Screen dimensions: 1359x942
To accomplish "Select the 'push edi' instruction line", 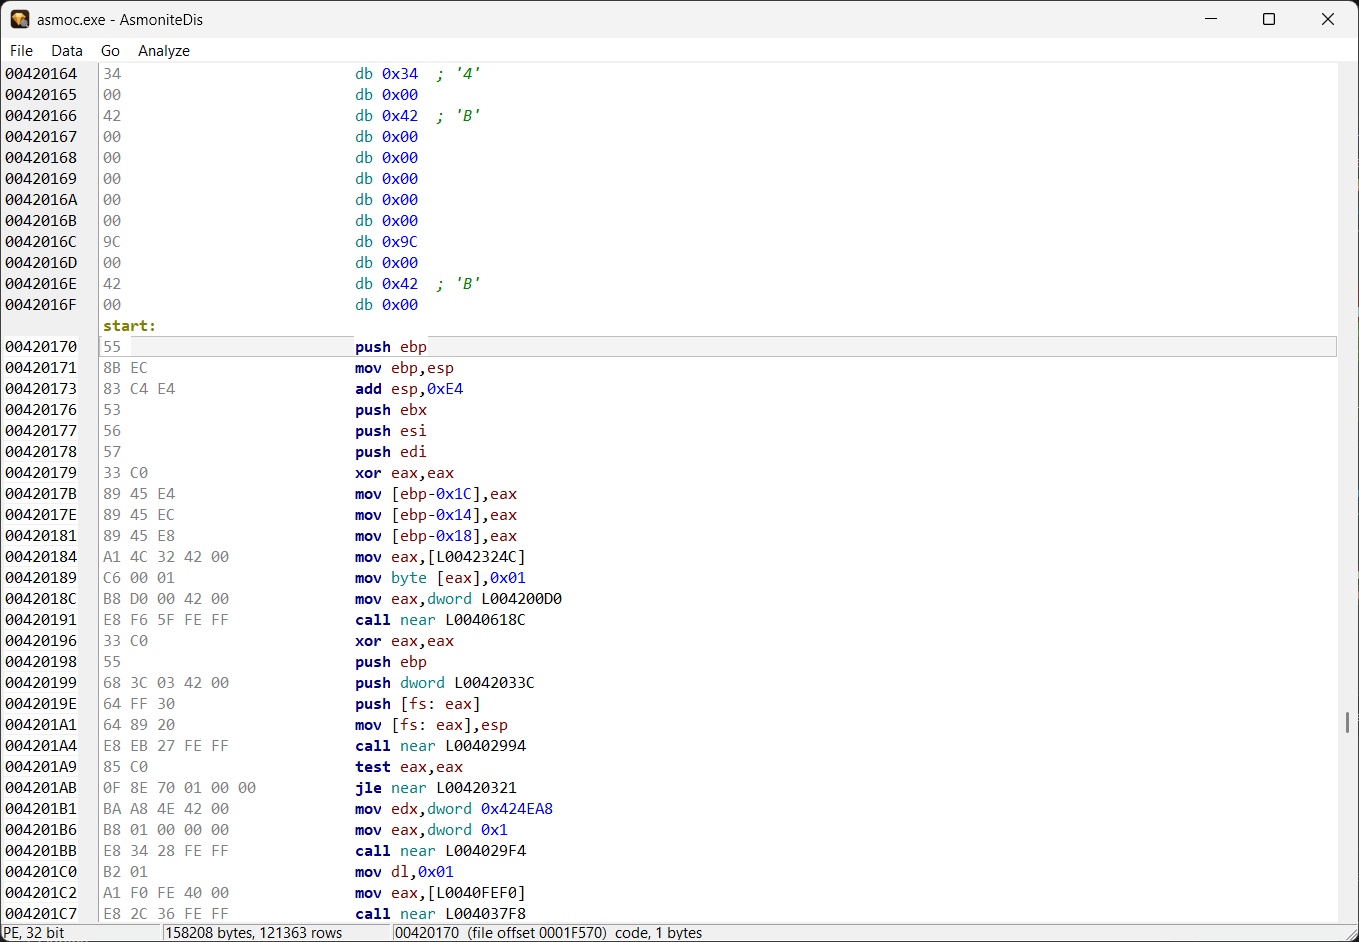I will (391, 452).
